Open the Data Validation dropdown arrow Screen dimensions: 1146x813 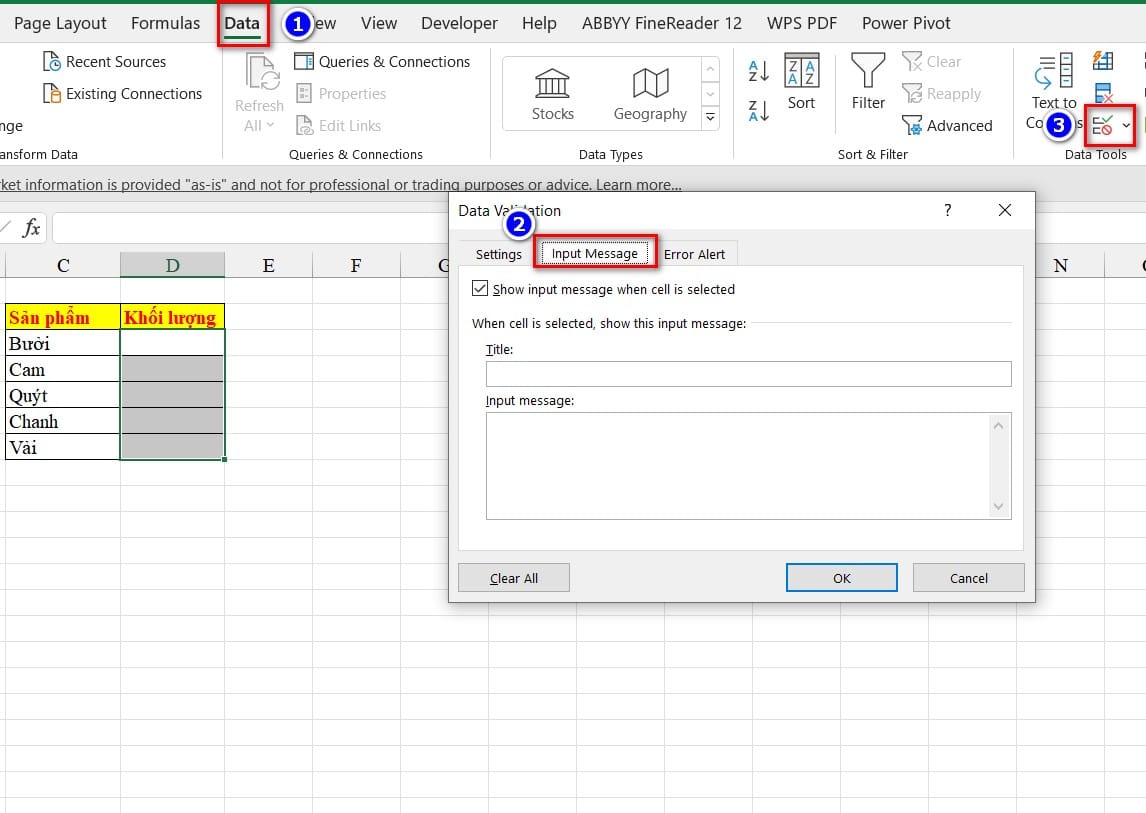1127,124
